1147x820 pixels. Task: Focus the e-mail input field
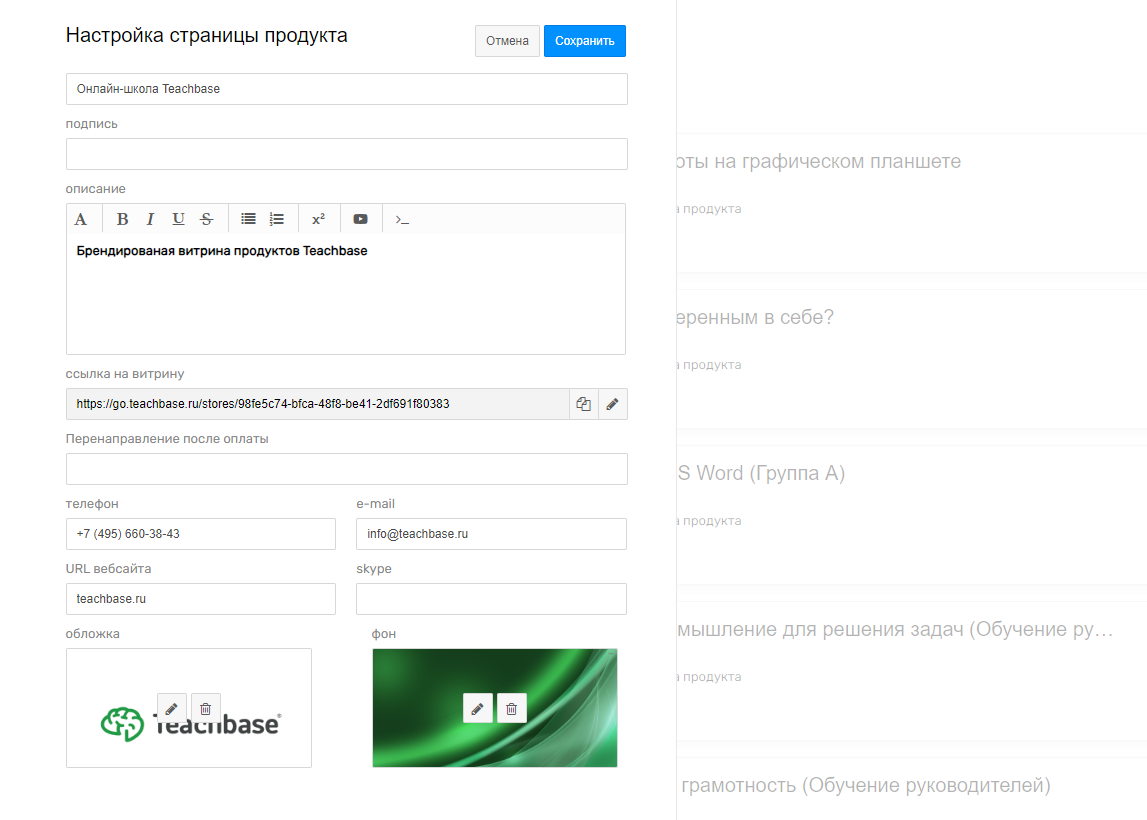pos(491,534)
